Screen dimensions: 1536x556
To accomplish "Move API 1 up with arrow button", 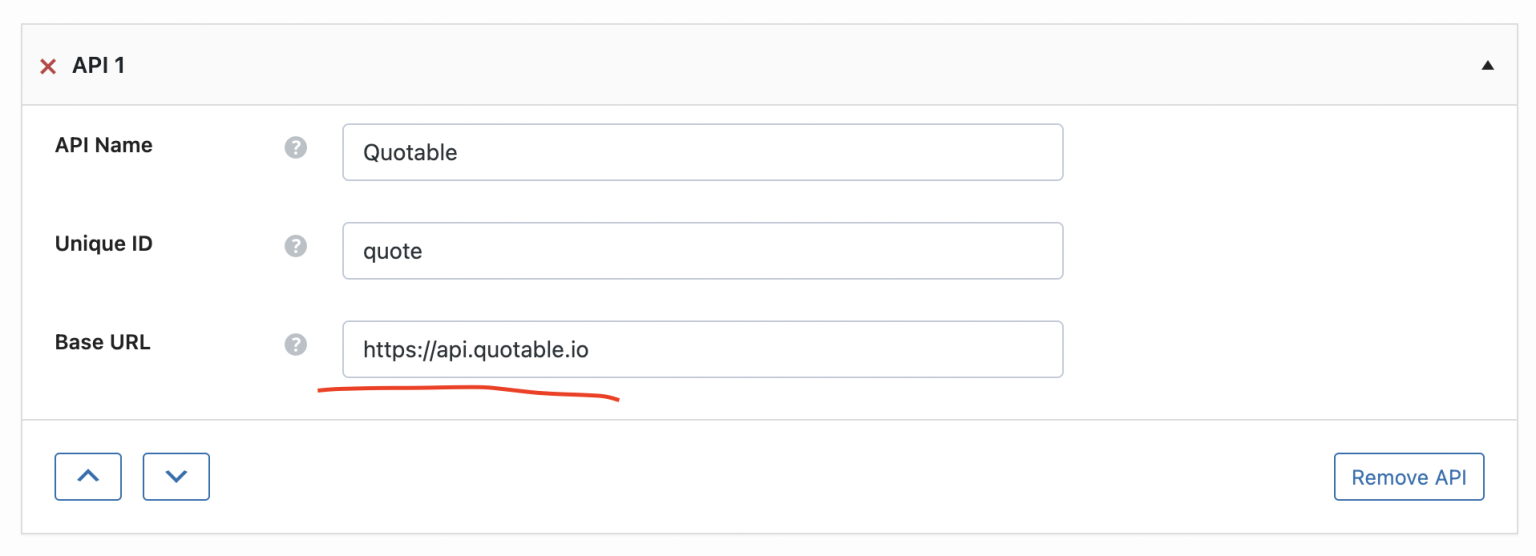I will pyautogui.click(x=88, y=477).
